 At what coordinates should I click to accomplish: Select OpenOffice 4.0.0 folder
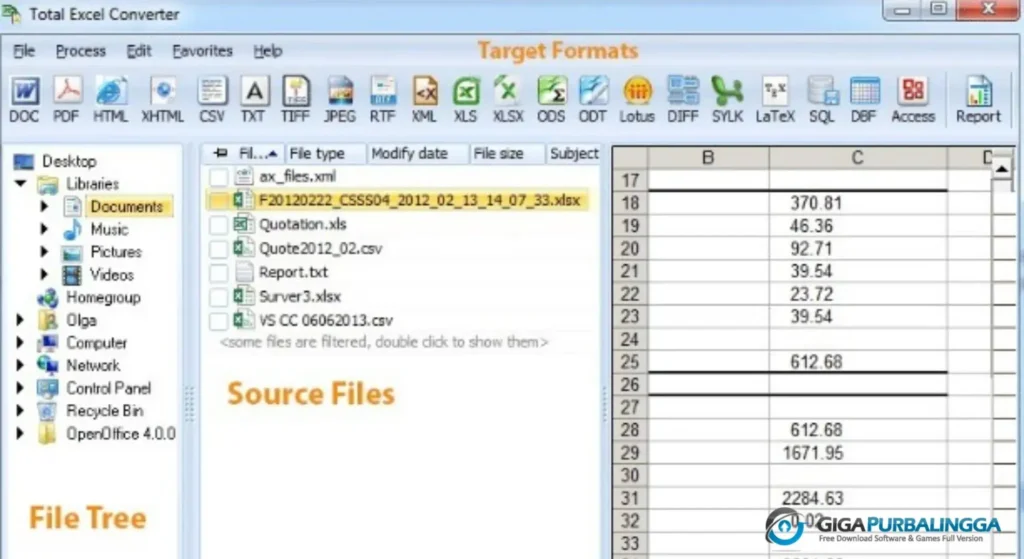(121, 434)
